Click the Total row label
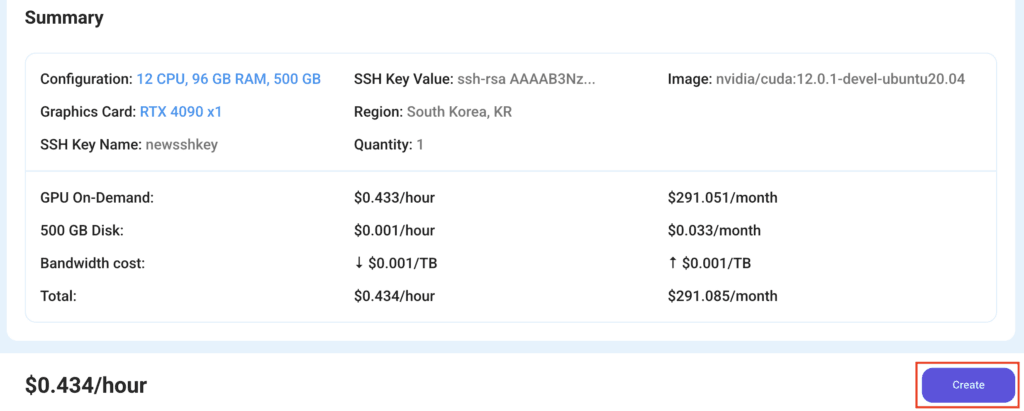Image resolution: width=1024 pixels, height=411 pixels. (59, 296)
